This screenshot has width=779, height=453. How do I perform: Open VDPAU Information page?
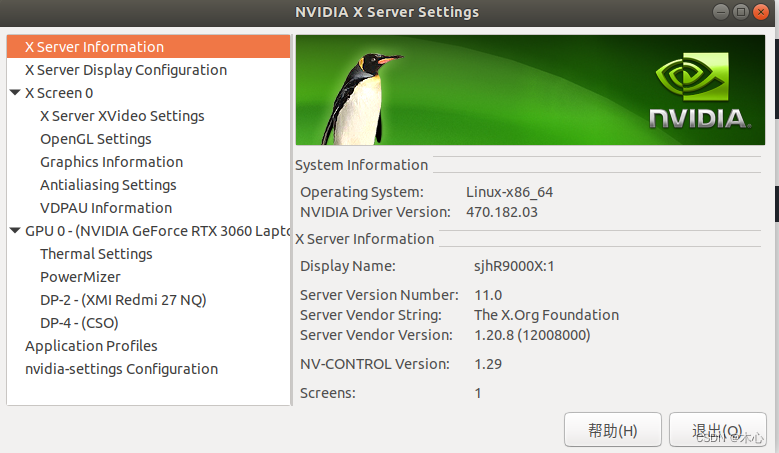coord(106,208)
